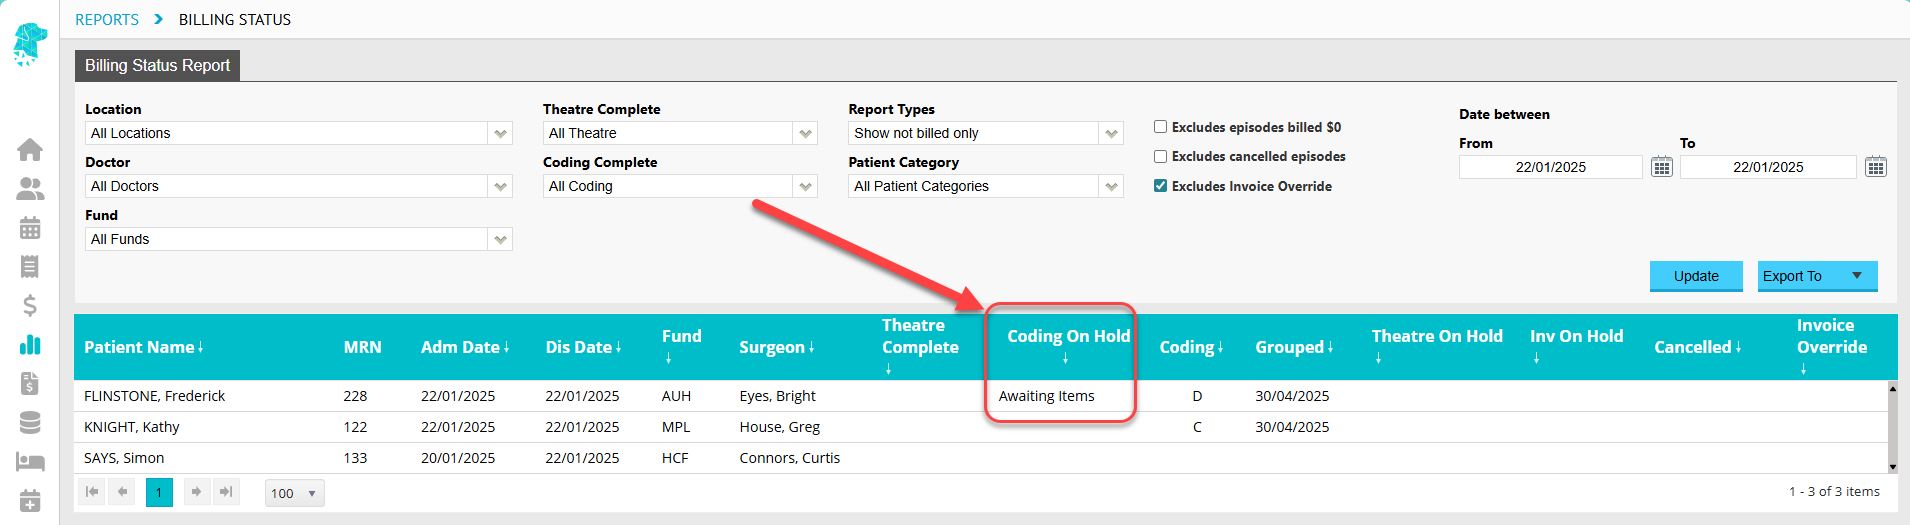Viewport: 1910px width, 525px height.
Task: Open the From date calendar picker
Action: coord(1661,167)
